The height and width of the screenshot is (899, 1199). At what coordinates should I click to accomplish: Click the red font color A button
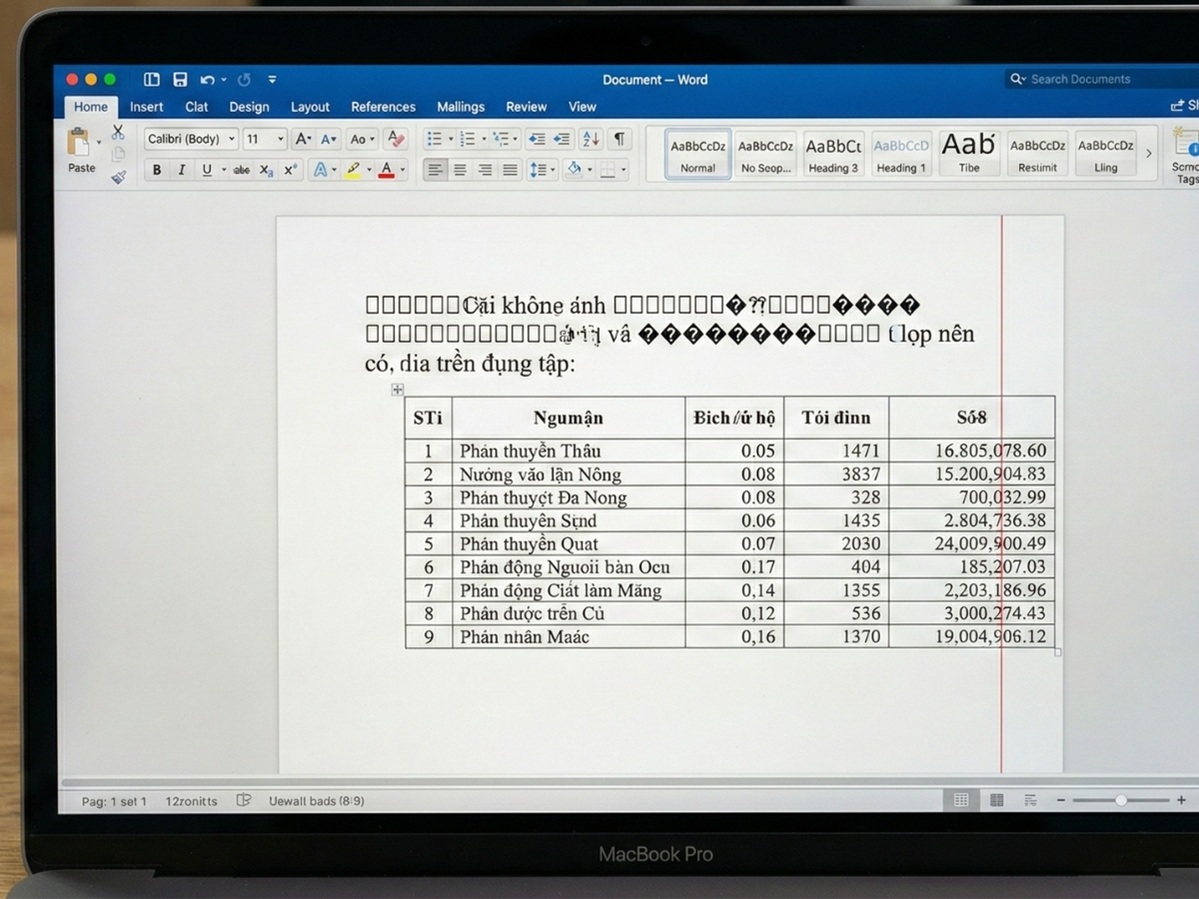click(387, 170)
